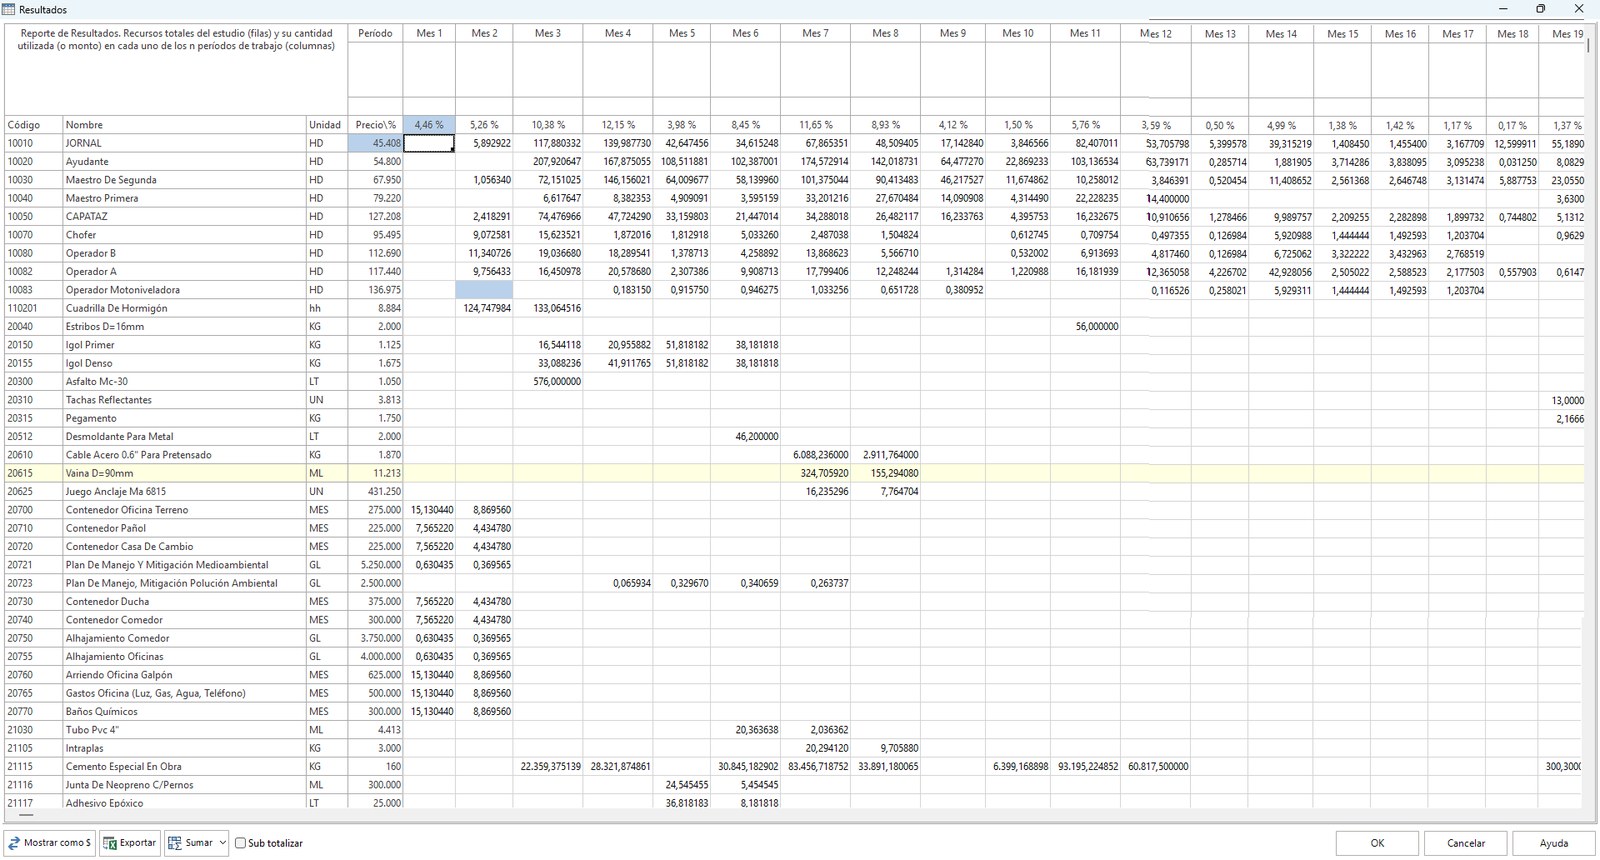Click the Mostrar como $ button
This screenshot has height=860, width=1600.
[49, 843]
